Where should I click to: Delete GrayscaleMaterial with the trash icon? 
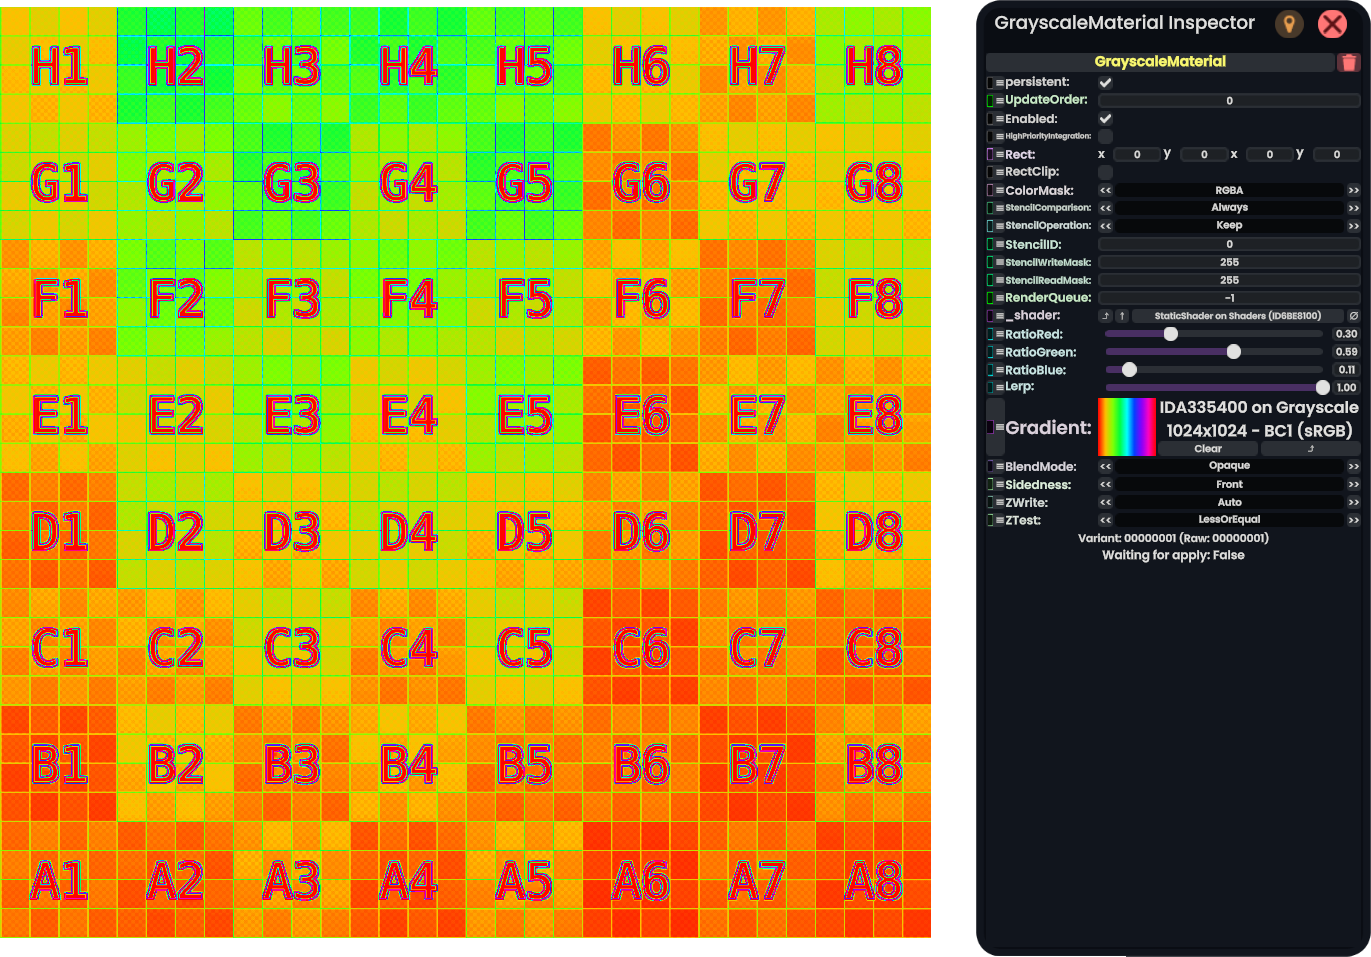click(1348, 62)
